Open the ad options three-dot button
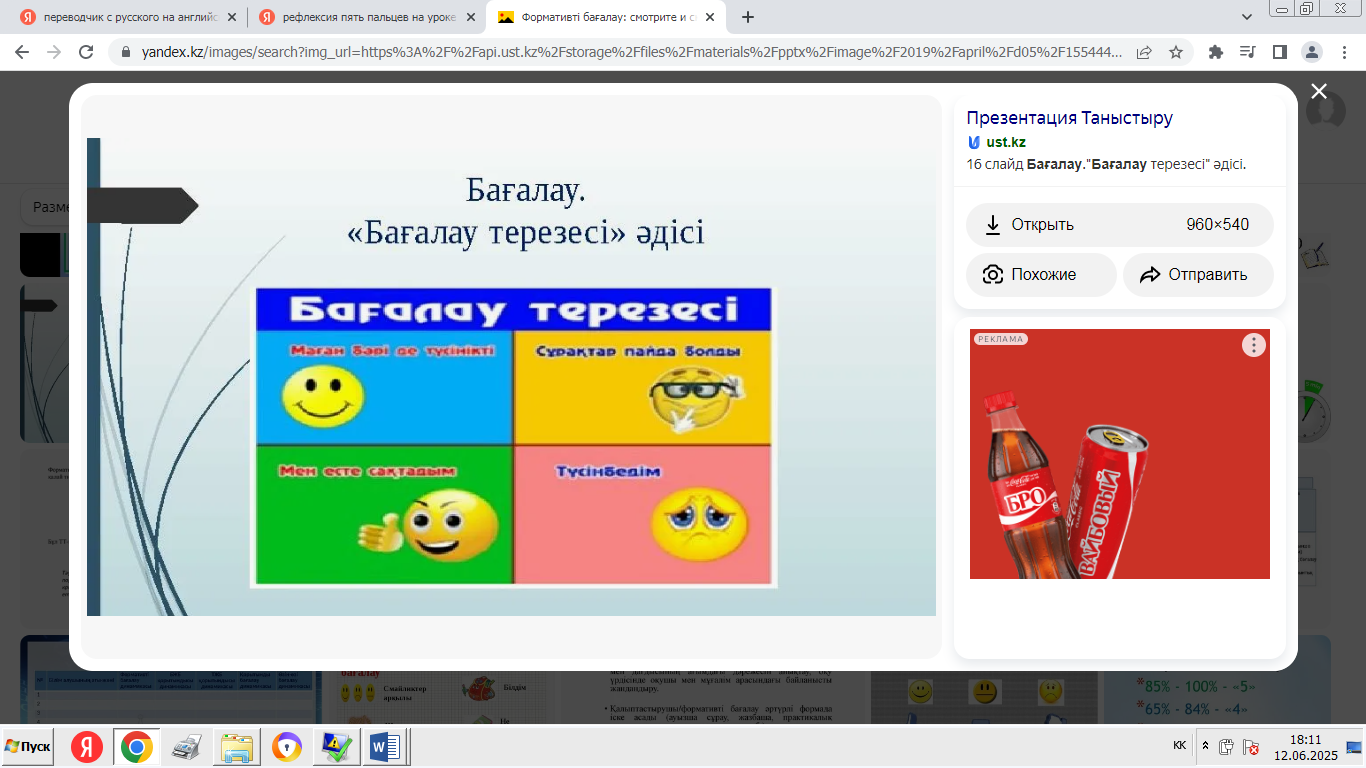 point(1254,345)
